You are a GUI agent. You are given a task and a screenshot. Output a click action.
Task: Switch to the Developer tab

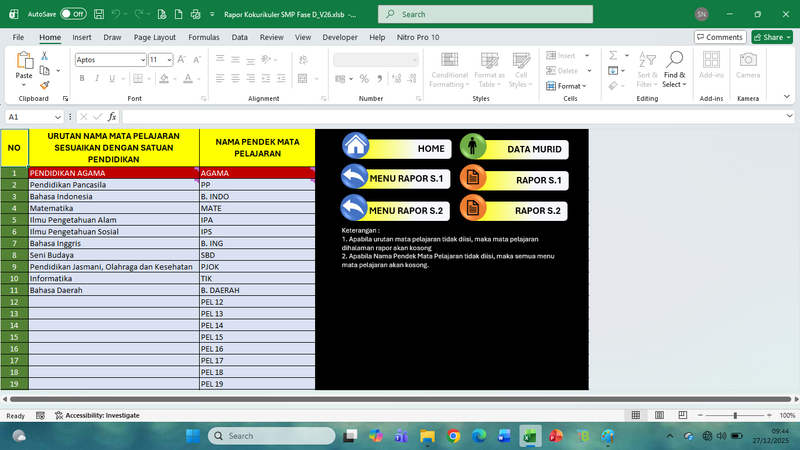pos(339,37)
